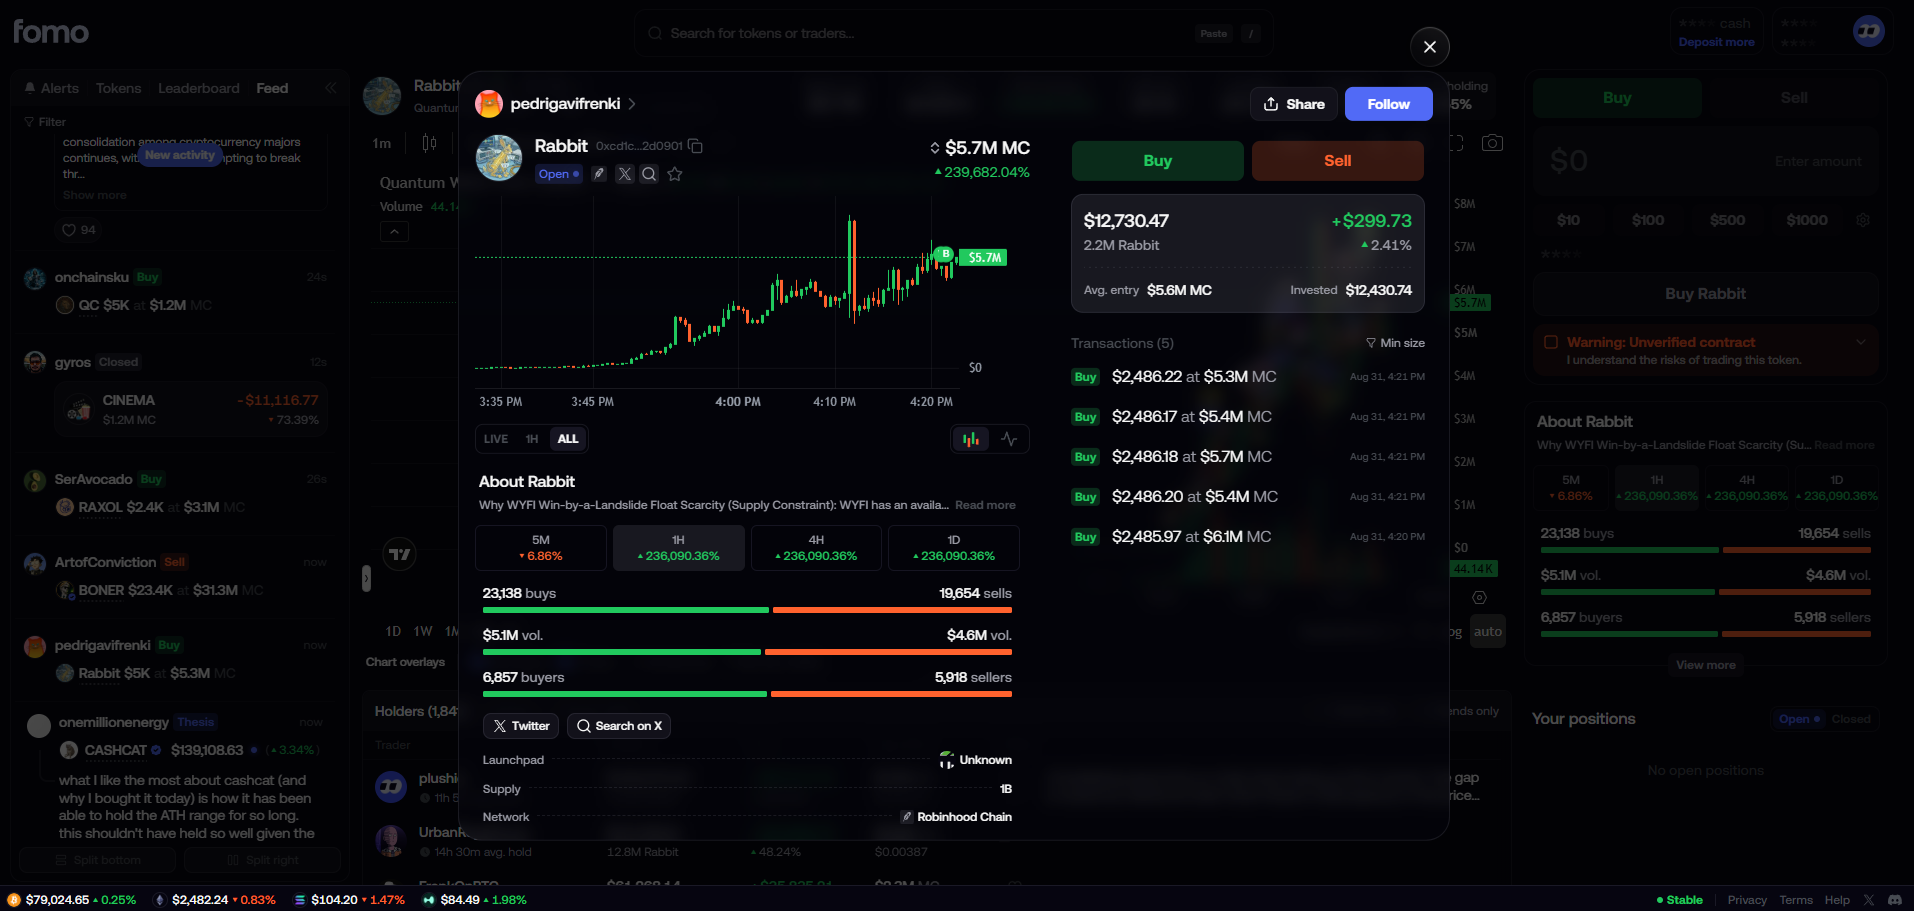
Task: Click pedrigavifrenki's cat avatar in modal
Action: pyautogui.click(x=489, y=103)
